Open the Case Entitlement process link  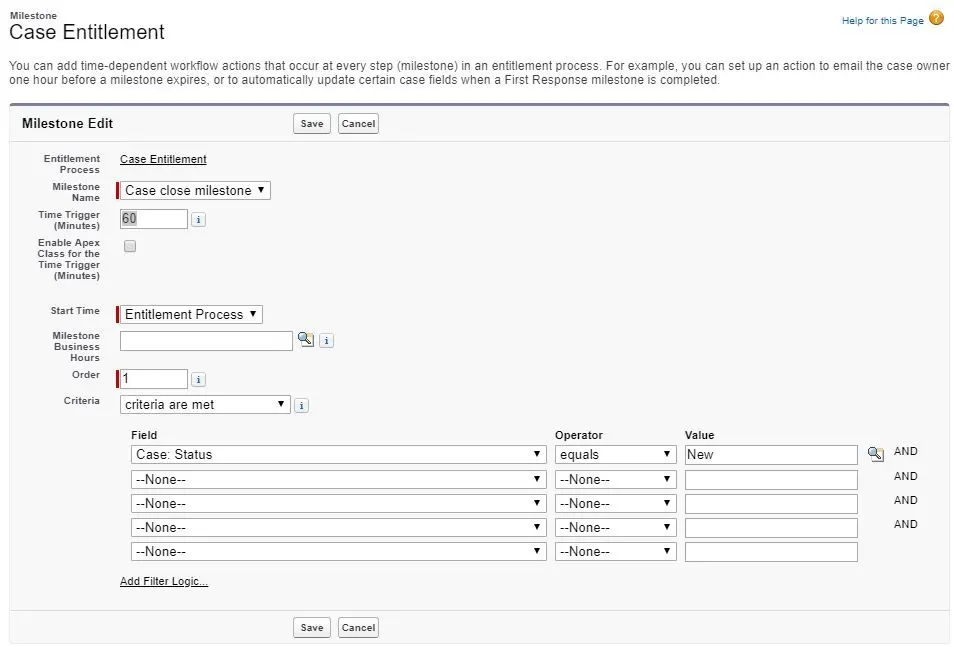pyautogui.click(x=163, y=159)
